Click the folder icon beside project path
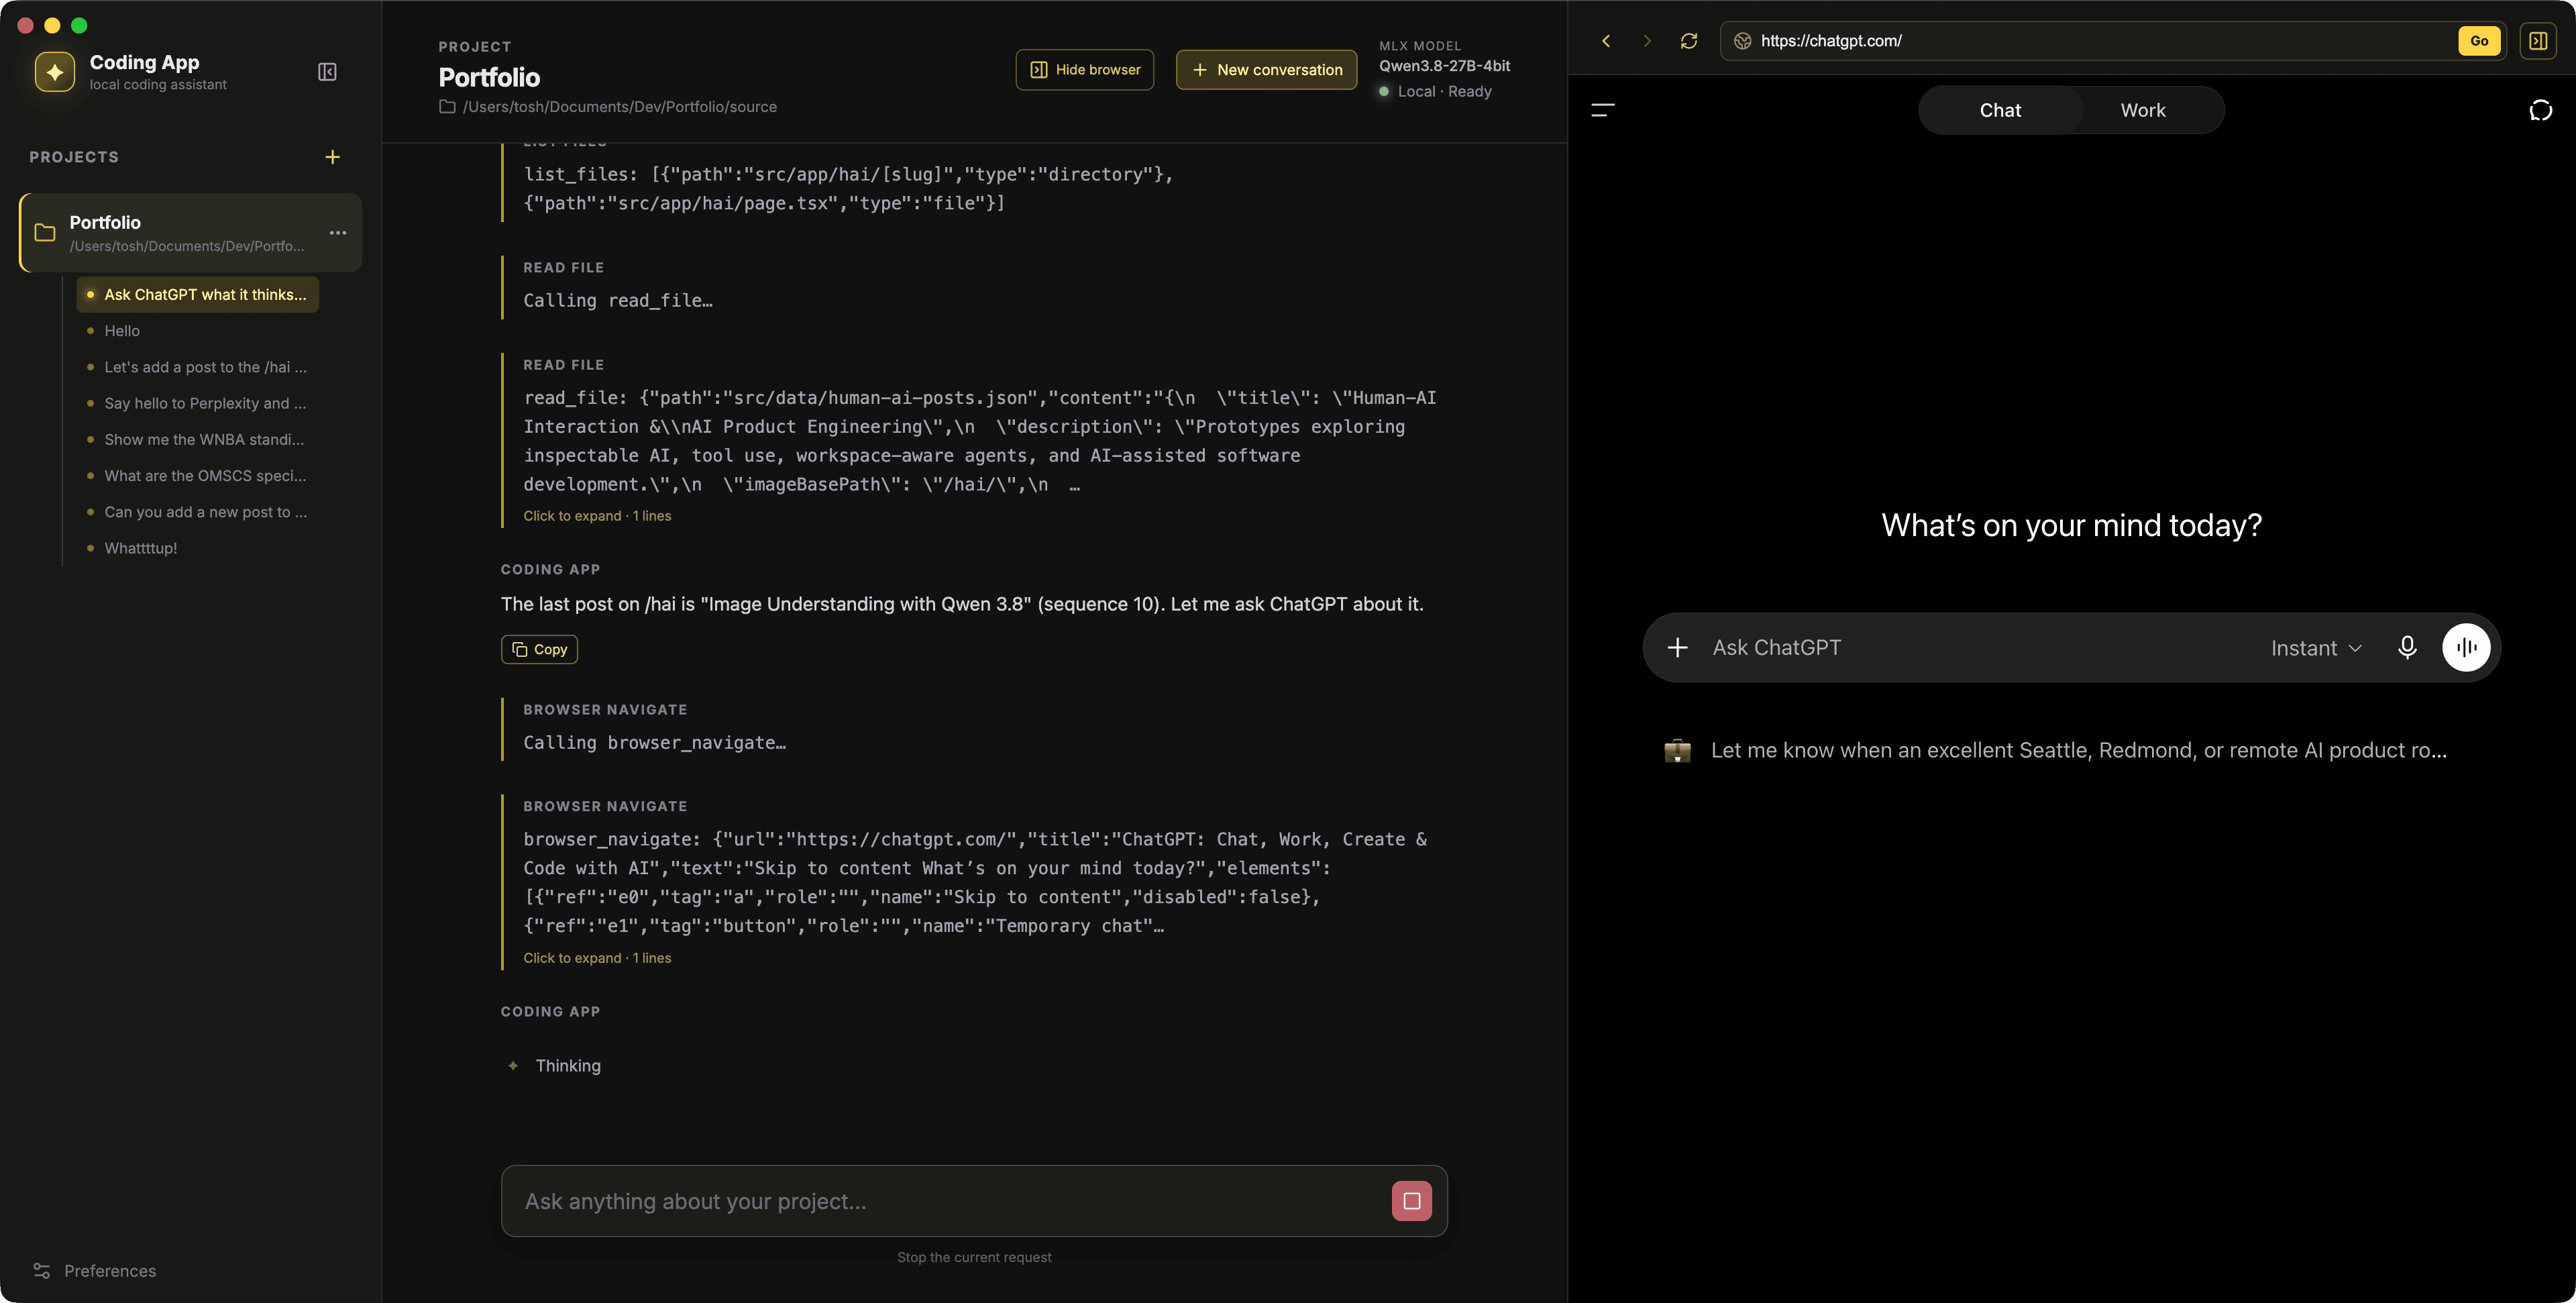 tap(447, 107)
